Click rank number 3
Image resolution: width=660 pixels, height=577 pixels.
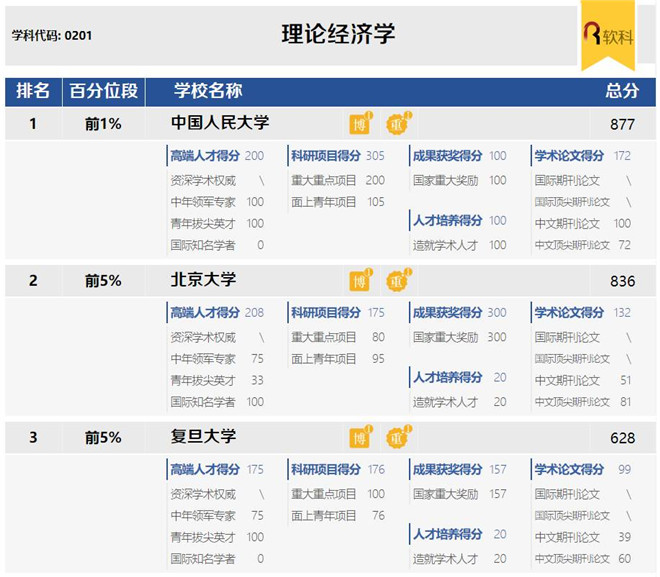(33, 438)
